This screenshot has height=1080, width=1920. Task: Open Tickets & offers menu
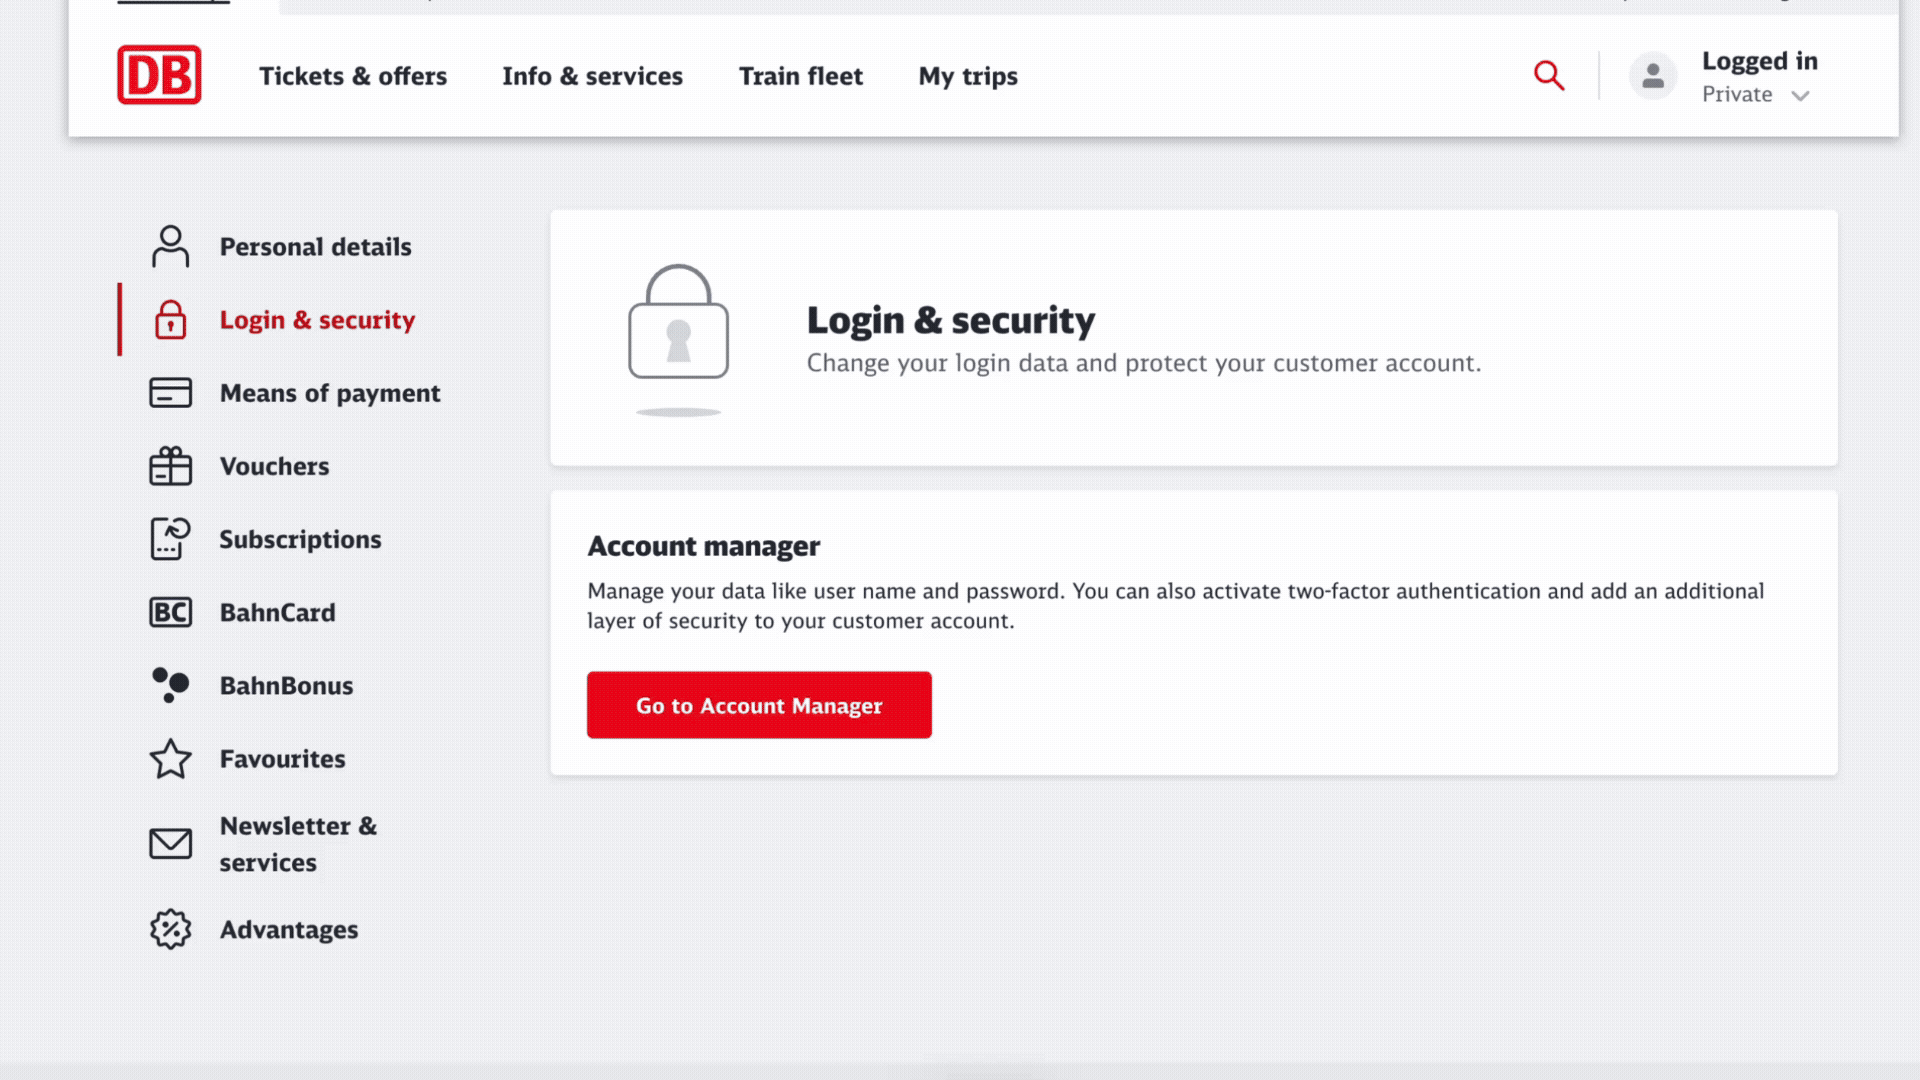[353, 76]
